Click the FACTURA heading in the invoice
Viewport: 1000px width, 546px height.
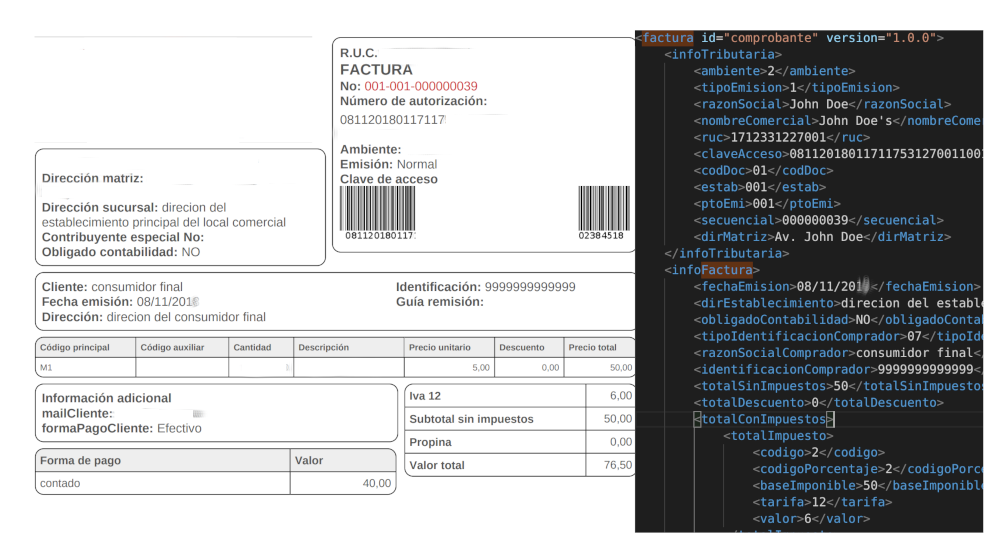(x=376, y=70)
